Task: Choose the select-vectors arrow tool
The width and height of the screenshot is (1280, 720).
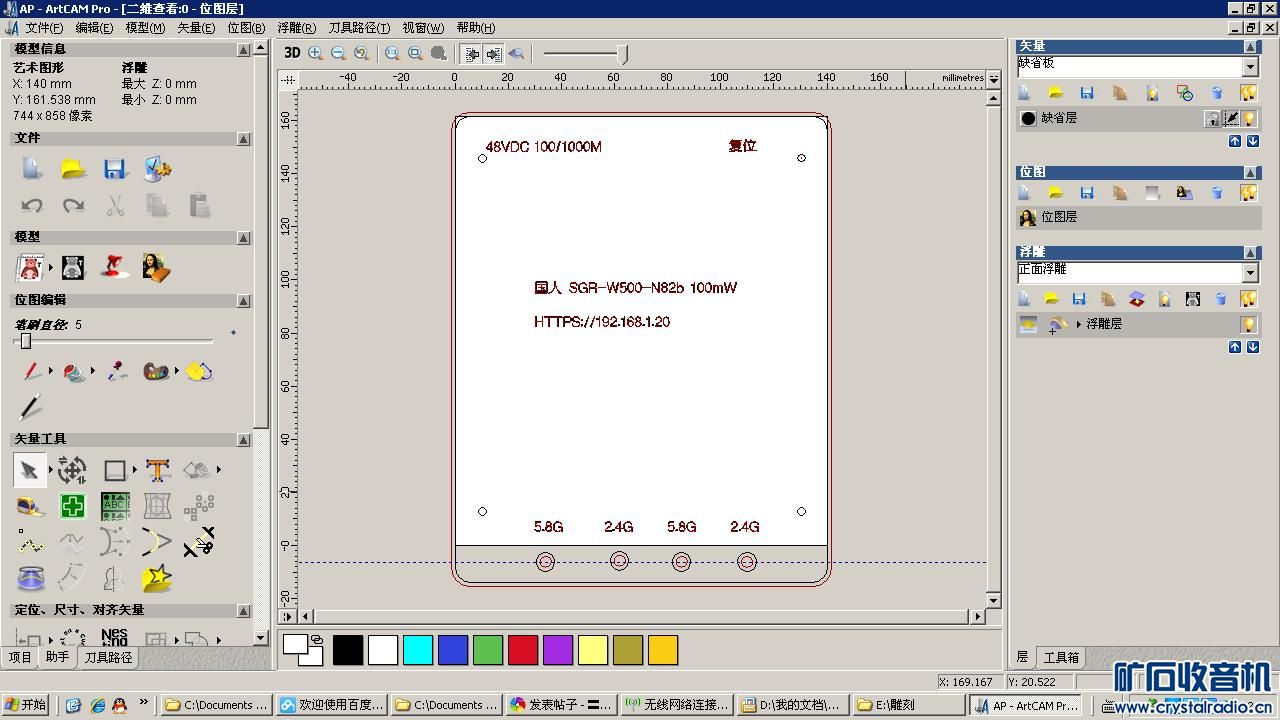Action: (x=30, y=470)
